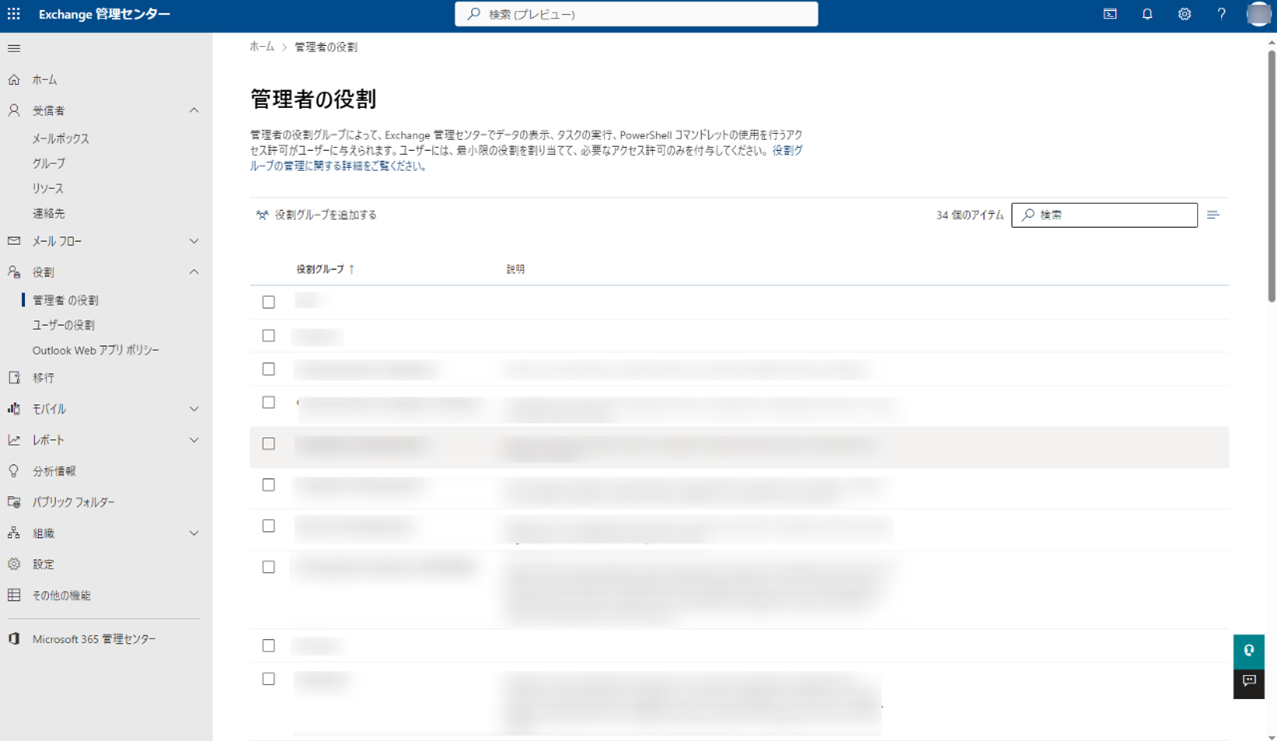Open ユーザーの役割 in sidebar
This screenshot has width=1277, height=741.
point(63,325)
